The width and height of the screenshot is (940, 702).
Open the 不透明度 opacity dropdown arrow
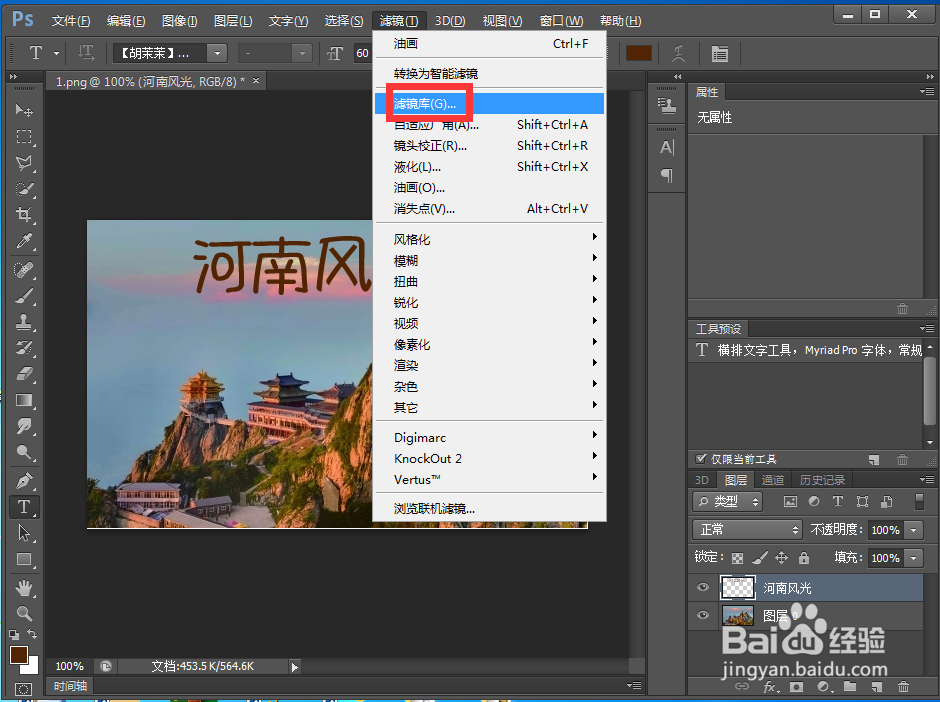click(x=914, y=530)
